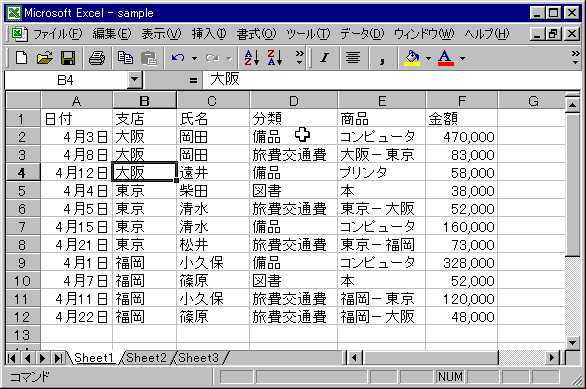Click the formula equals button
The height and width of the screenshot is (389, 586).
tap(193, 80)
